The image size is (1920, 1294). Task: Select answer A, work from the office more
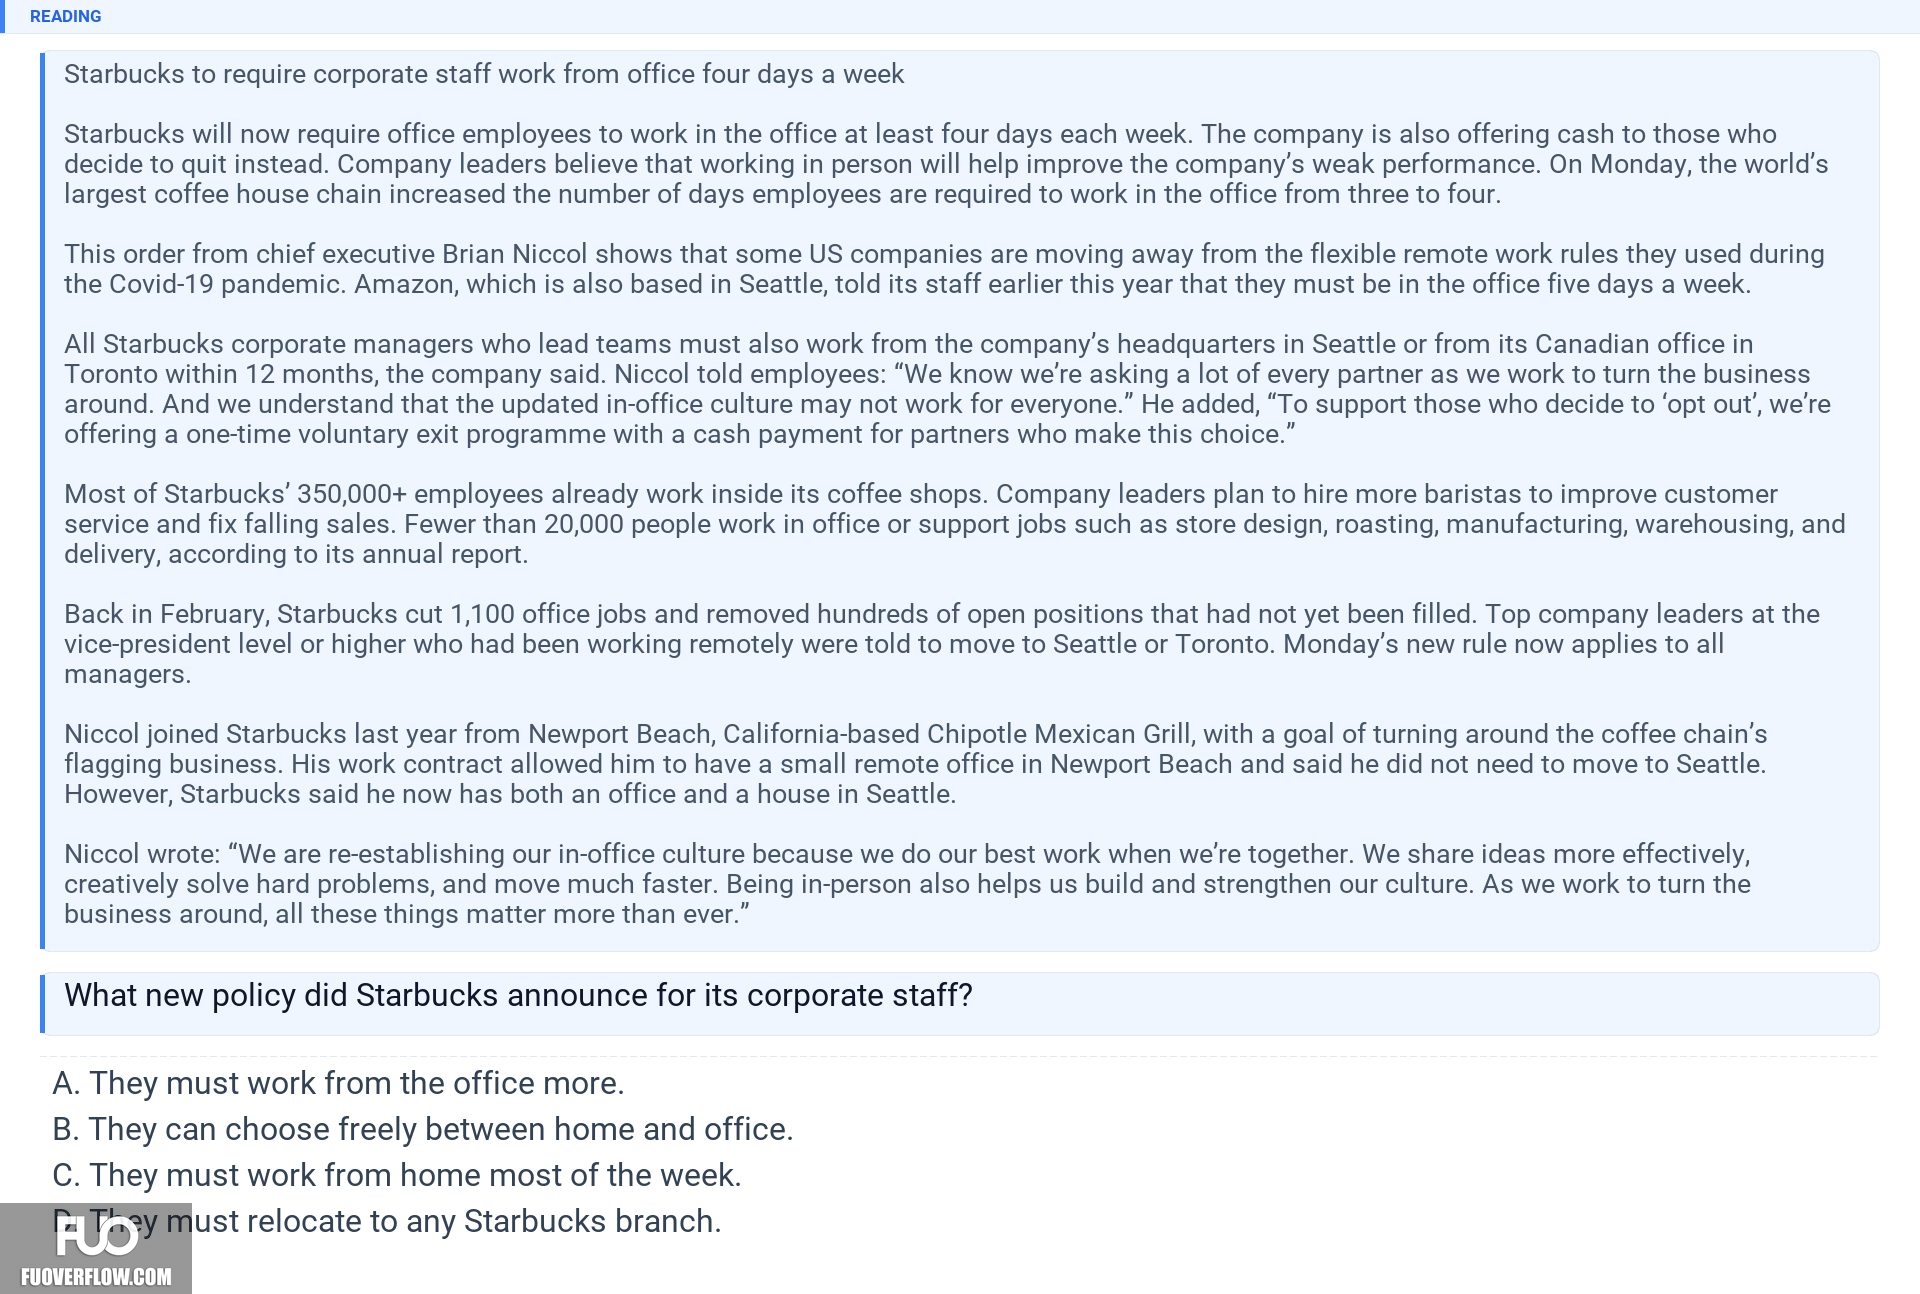click(338, 1083)
